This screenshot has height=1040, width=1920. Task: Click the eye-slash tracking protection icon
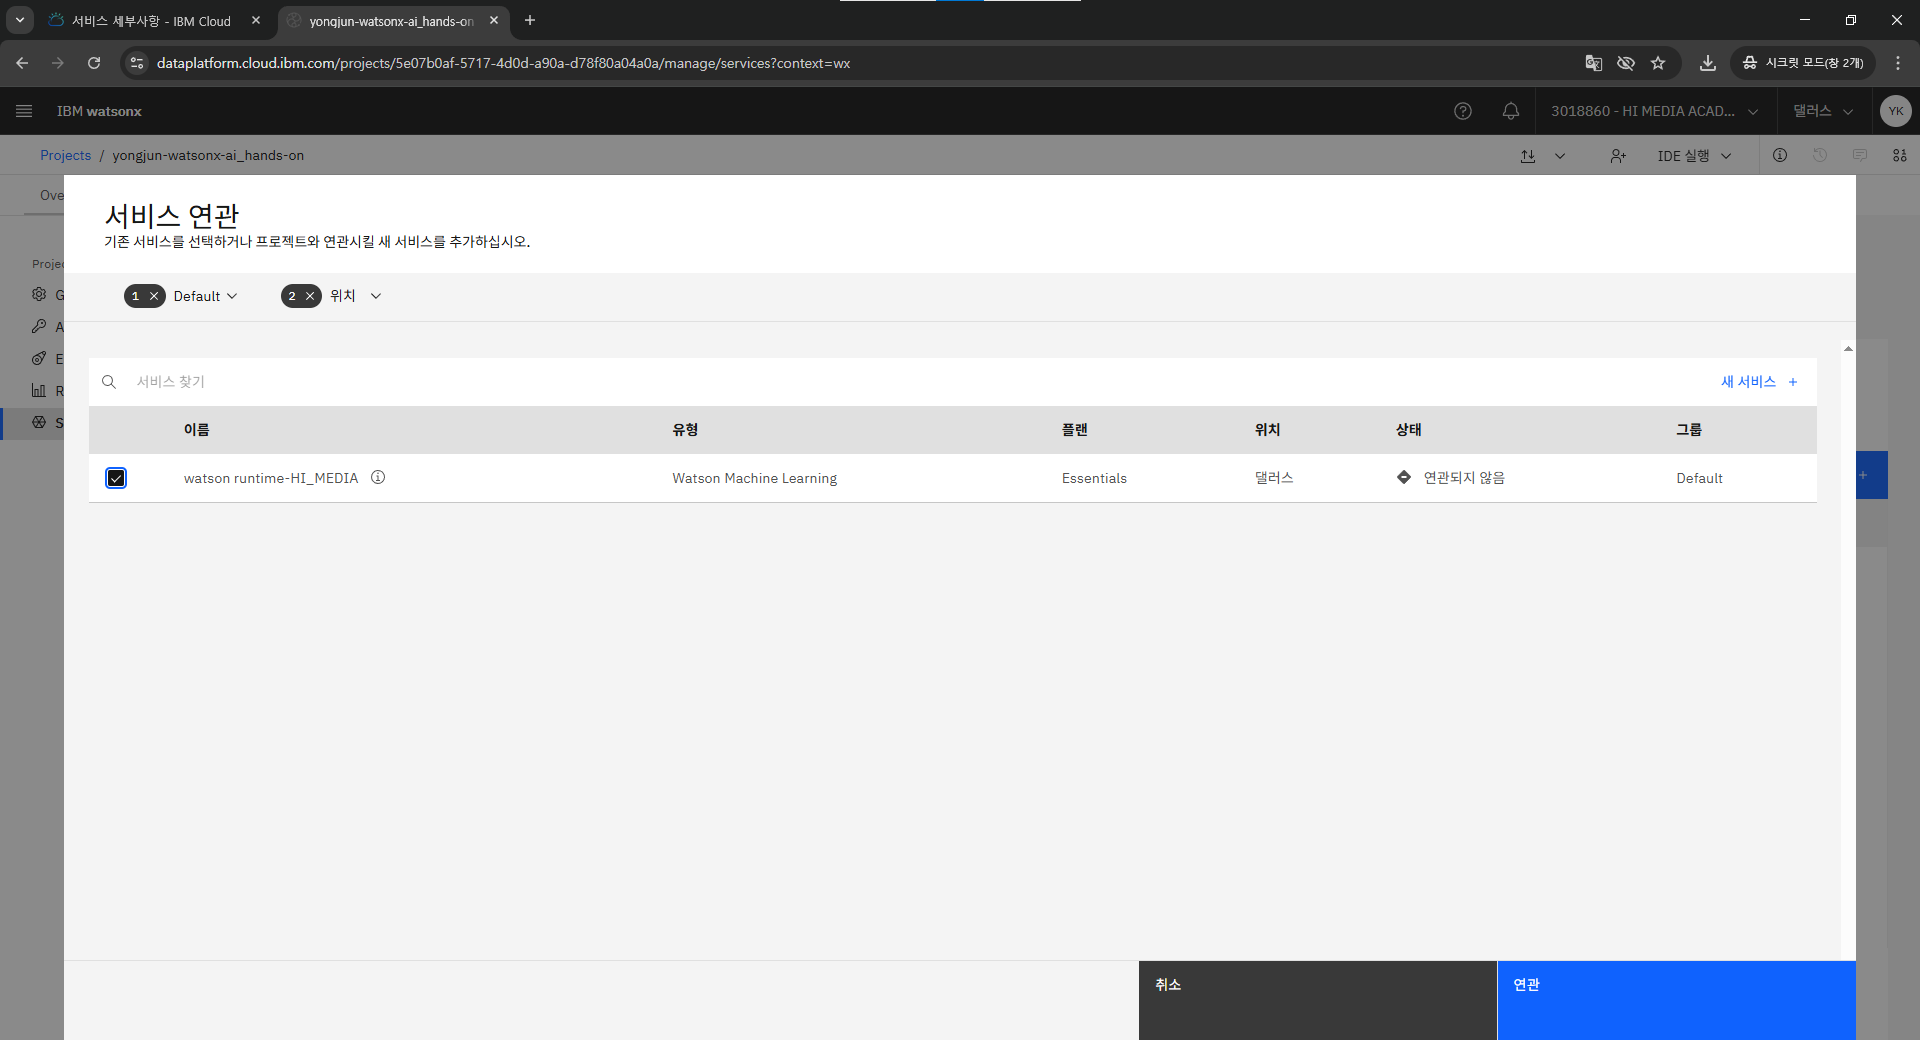1626,63
